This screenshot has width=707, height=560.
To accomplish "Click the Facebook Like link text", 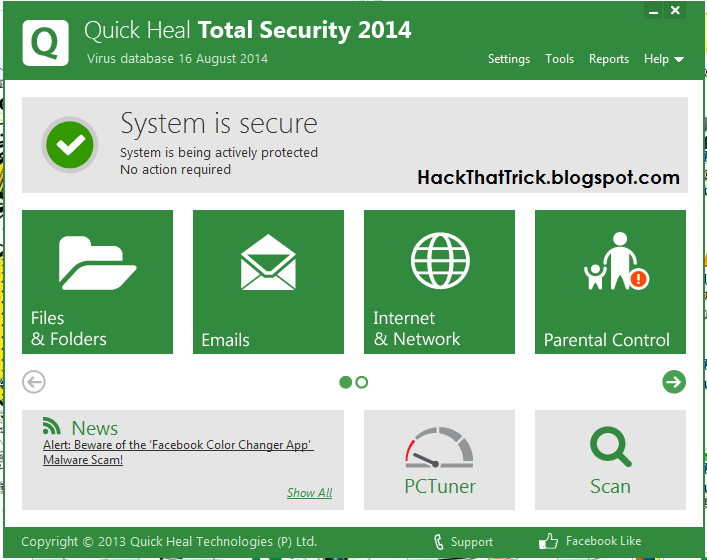I will (603, 541).
